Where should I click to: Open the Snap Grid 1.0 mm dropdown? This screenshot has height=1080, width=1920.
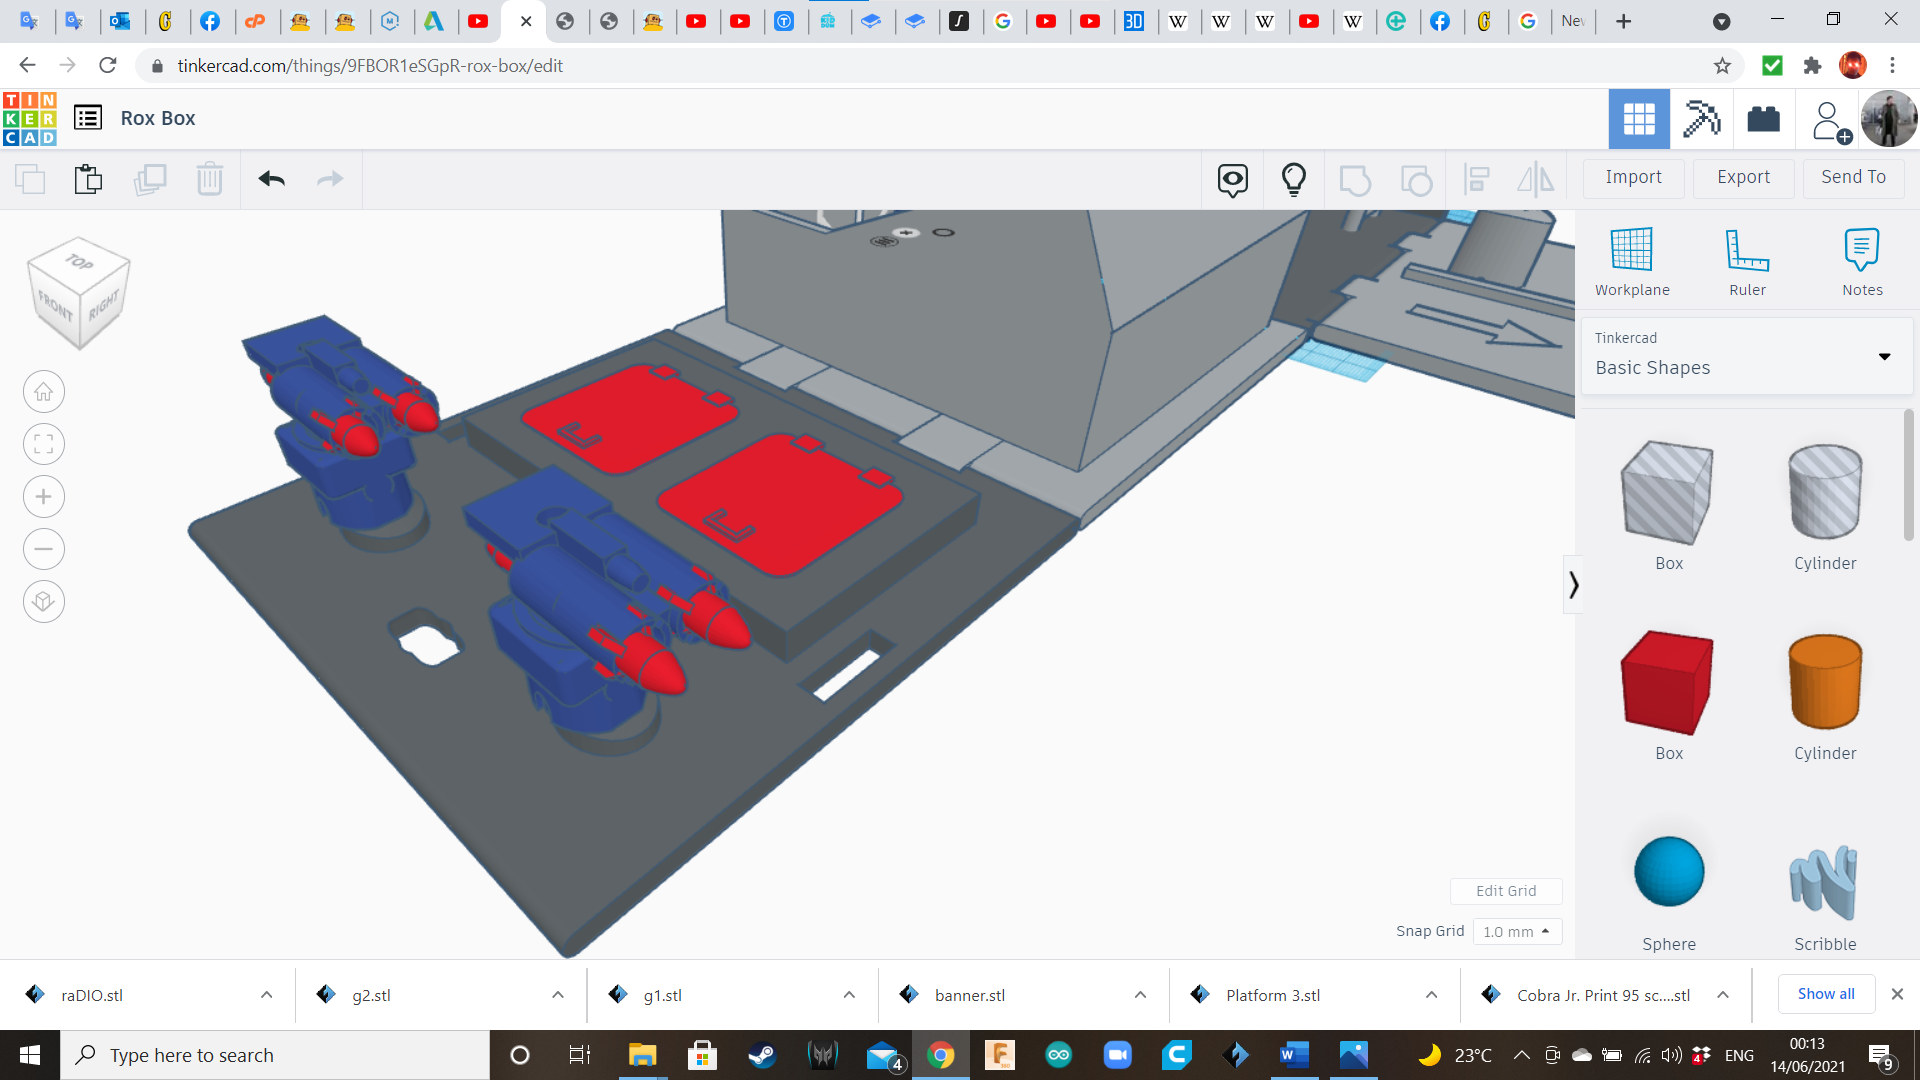1516,931
